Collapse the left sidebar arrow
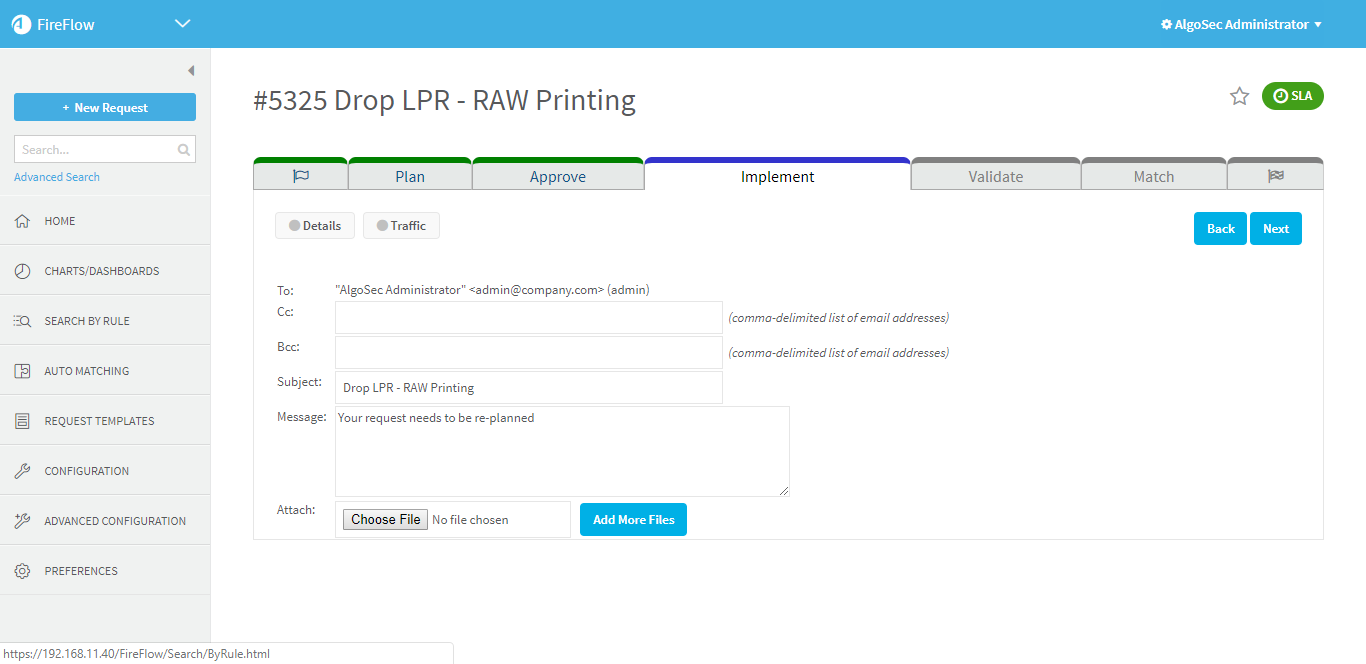Viewport: 1366px width, 664px height. (190, 71)
